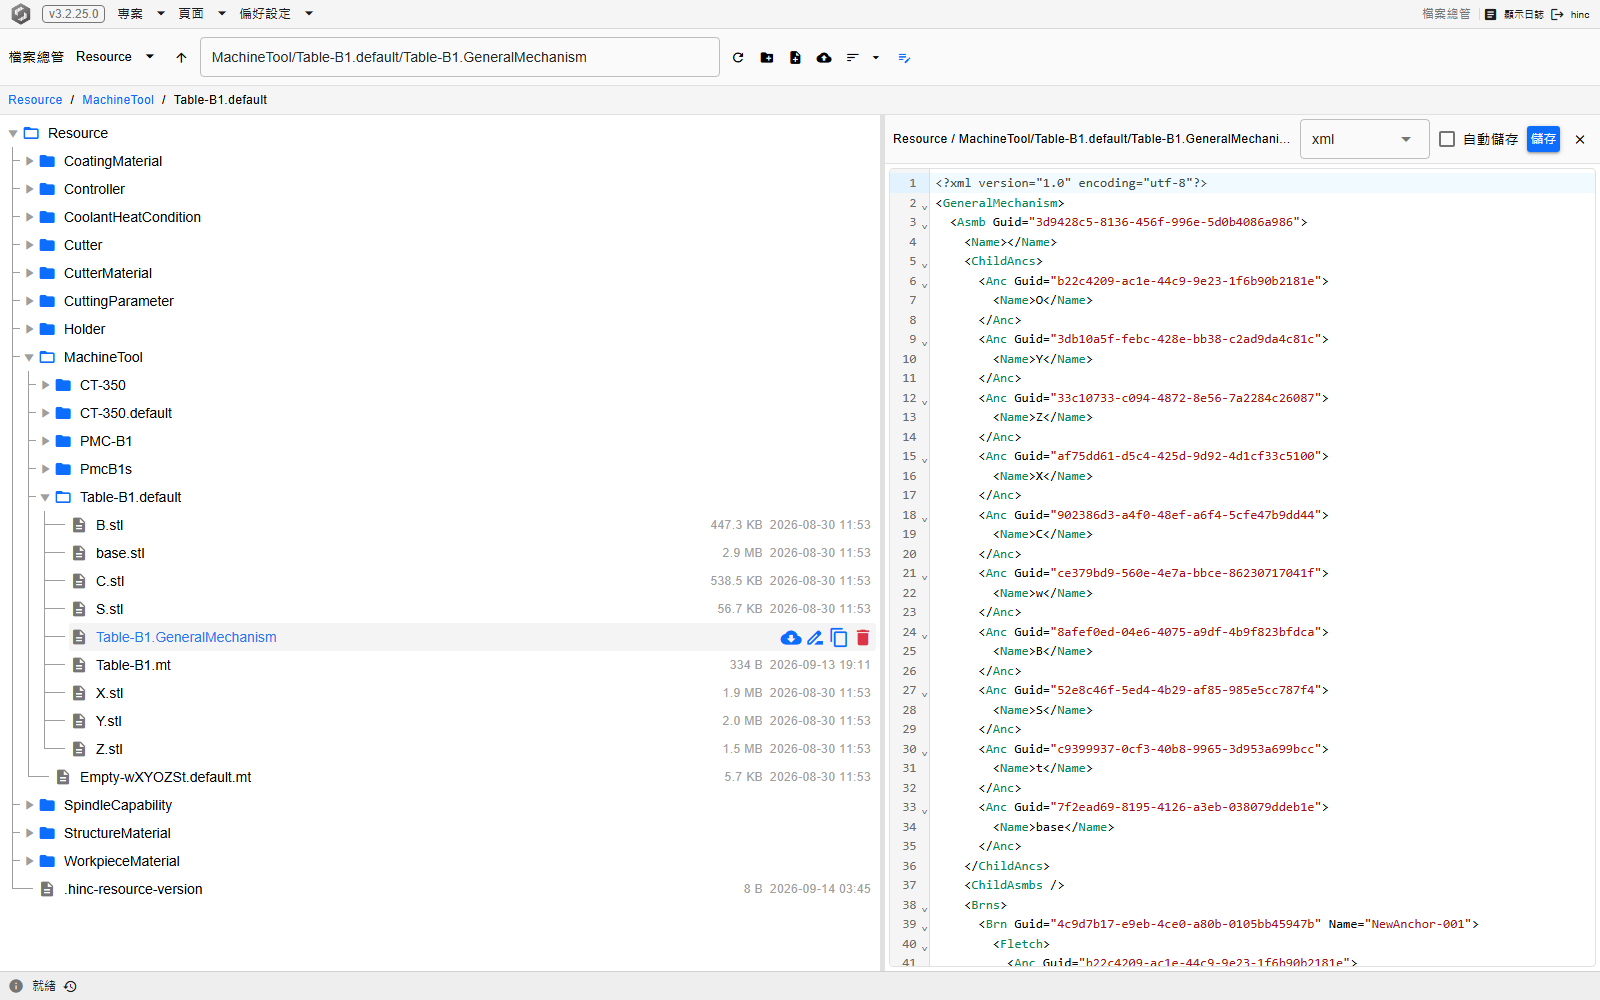Viewport: 1600px width, 1000px height.
Task: Click the refresh icon beside the path field
Action: 738,58
